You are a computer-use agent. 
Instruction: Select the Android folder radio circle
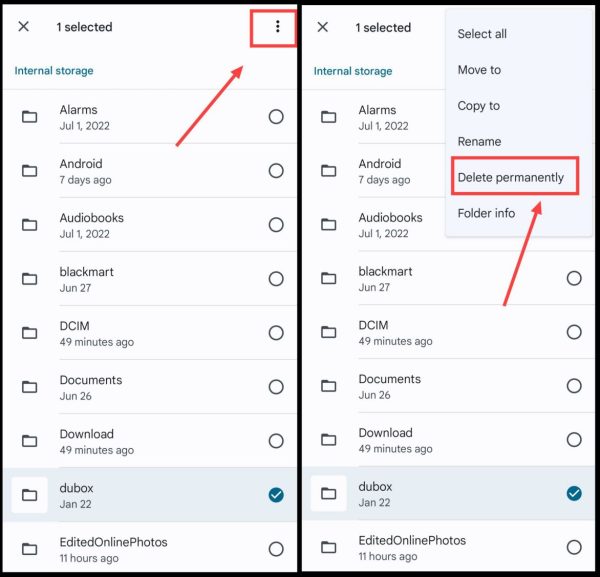coord(276,171)
